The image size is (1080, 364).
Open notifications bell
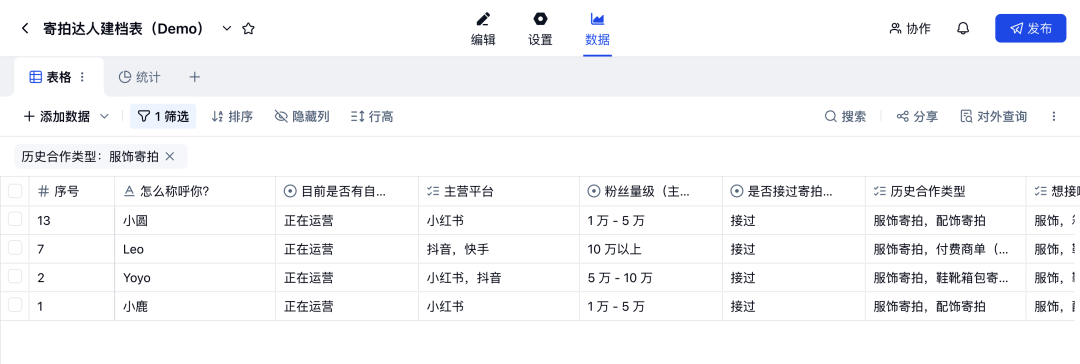(x=964, y=28)
